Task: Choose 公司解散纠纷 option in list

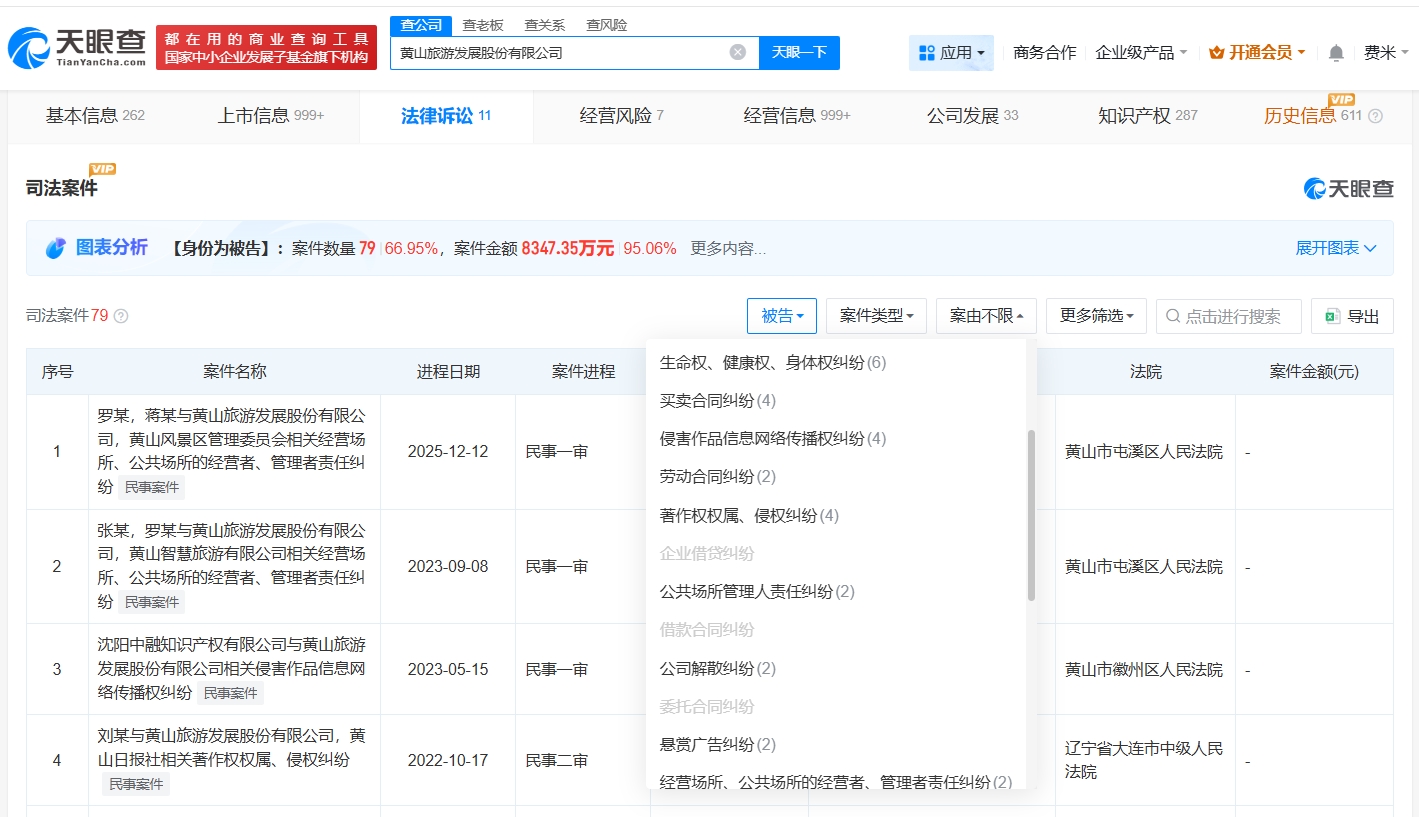Action: [x=717, y=668]
